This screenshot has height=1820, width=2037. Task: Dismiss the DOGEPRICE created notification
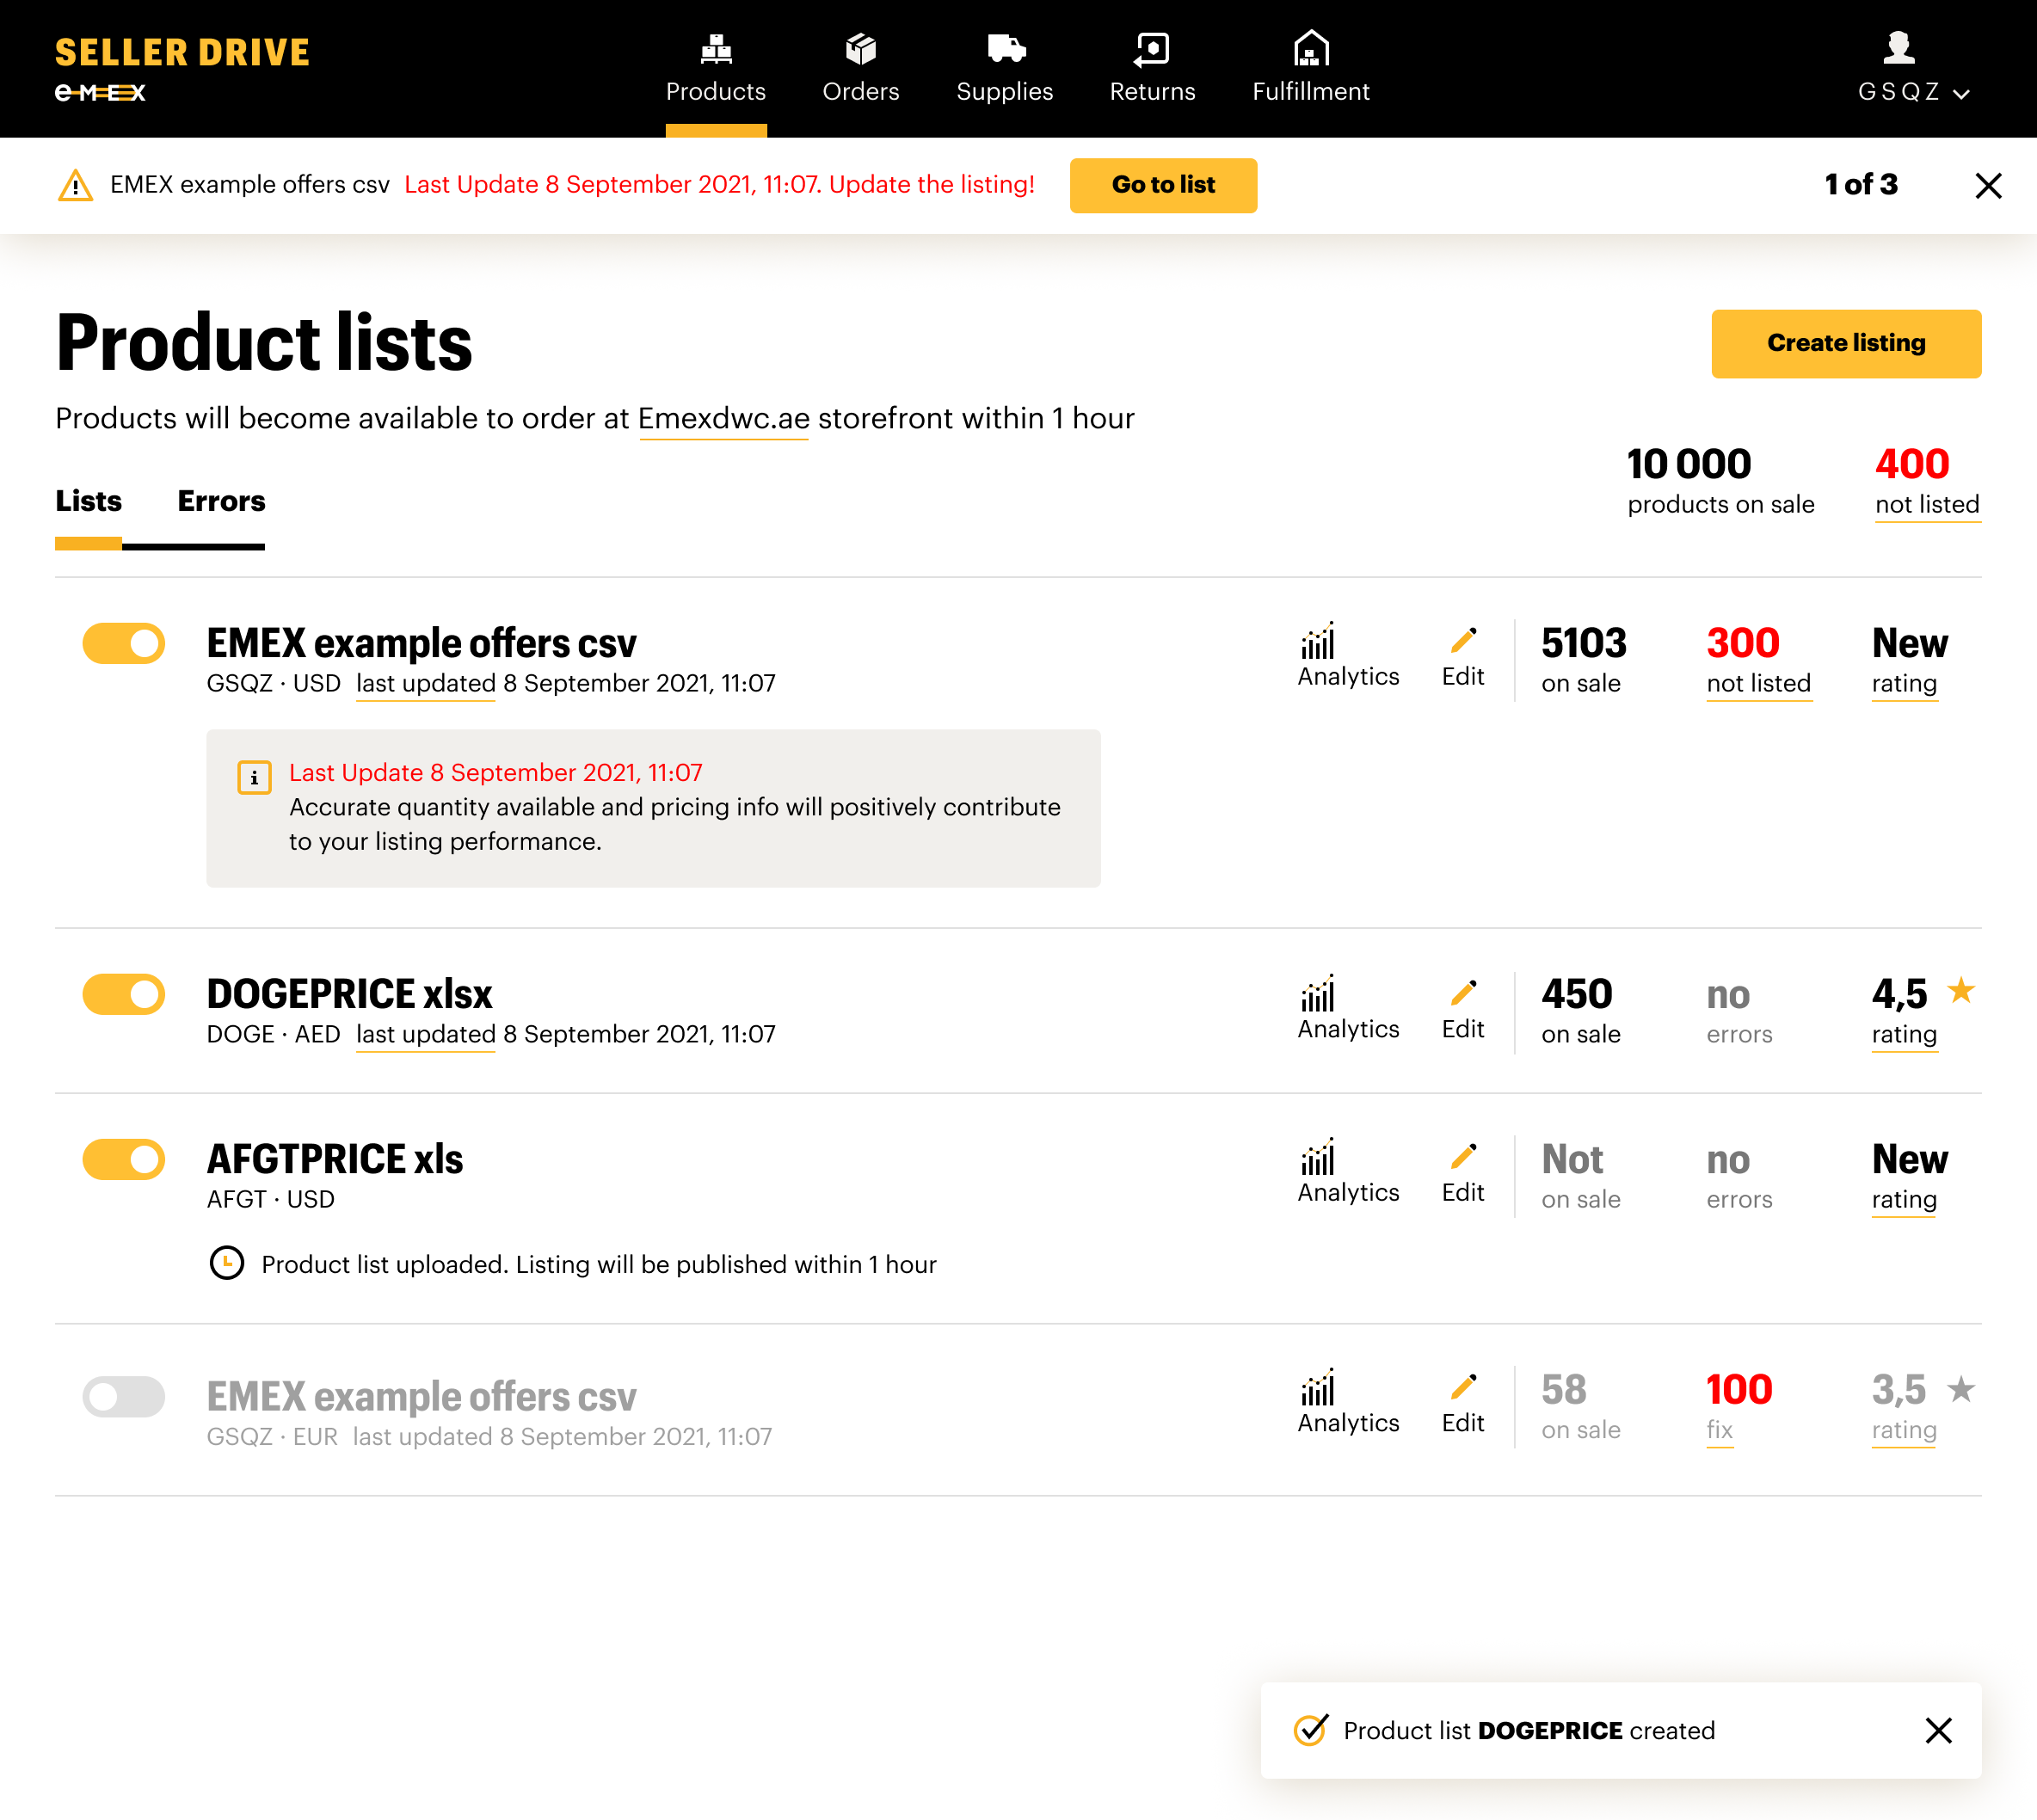pos(1938,1730)
